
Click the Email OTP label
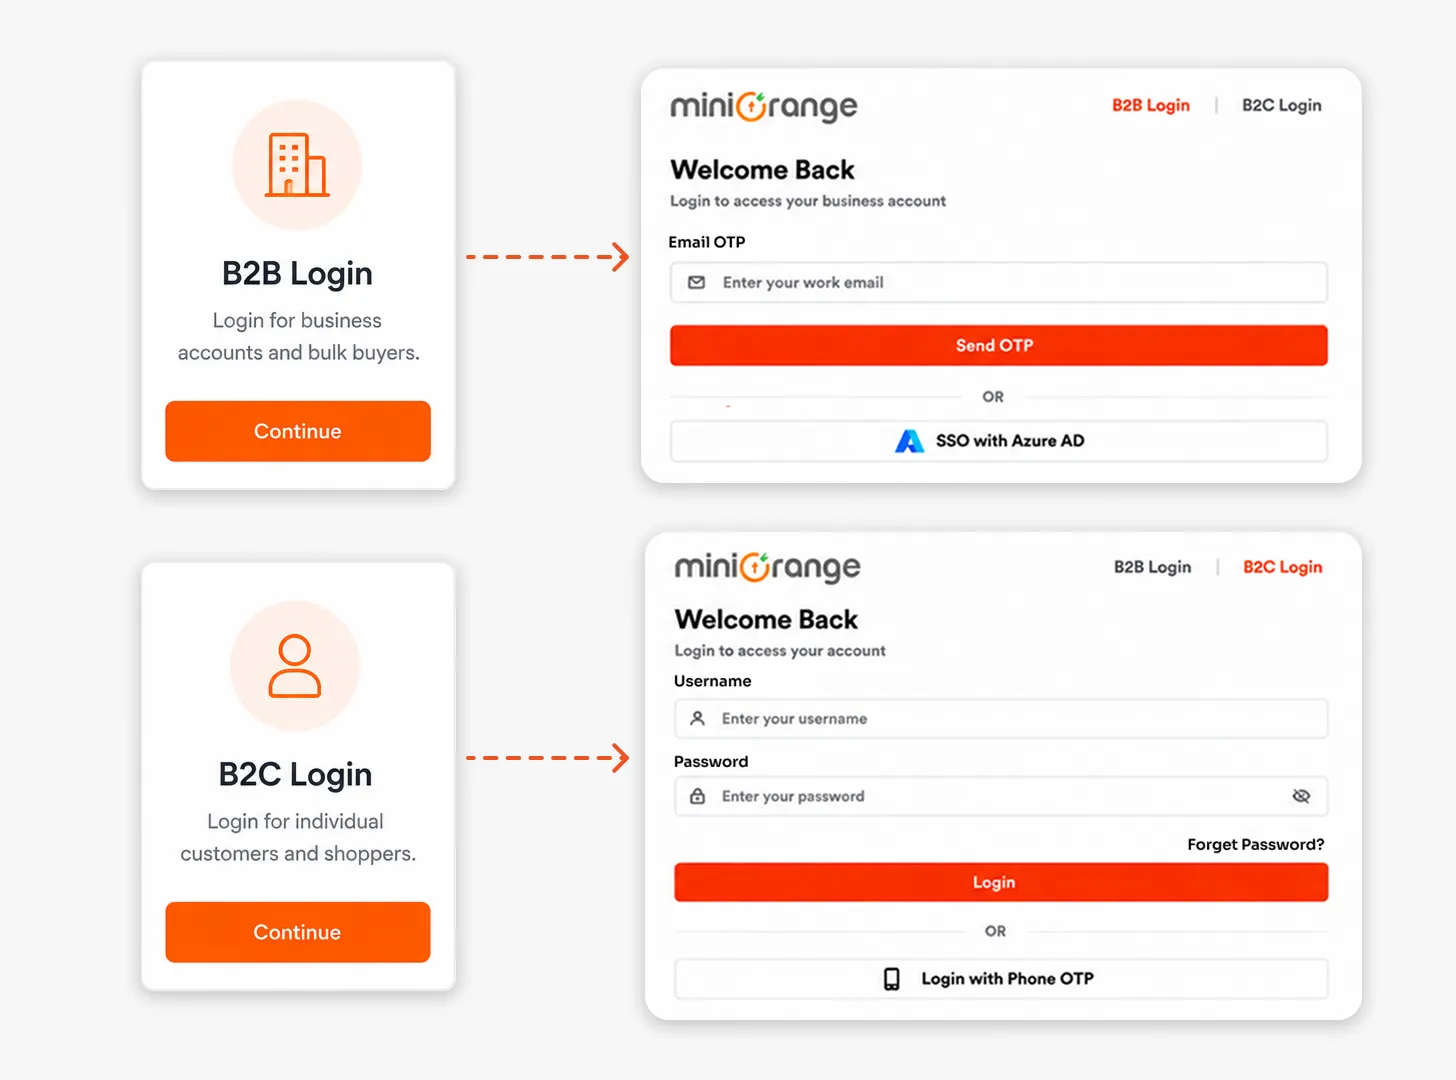[707, 242]
